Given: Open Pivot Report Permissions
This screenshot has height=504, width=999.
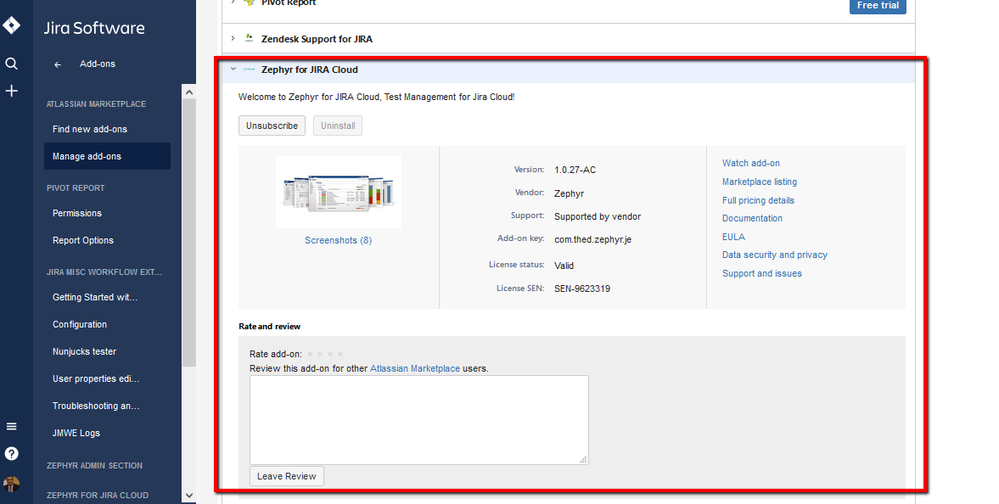Looking at the screenshot, I should (77, 213).
